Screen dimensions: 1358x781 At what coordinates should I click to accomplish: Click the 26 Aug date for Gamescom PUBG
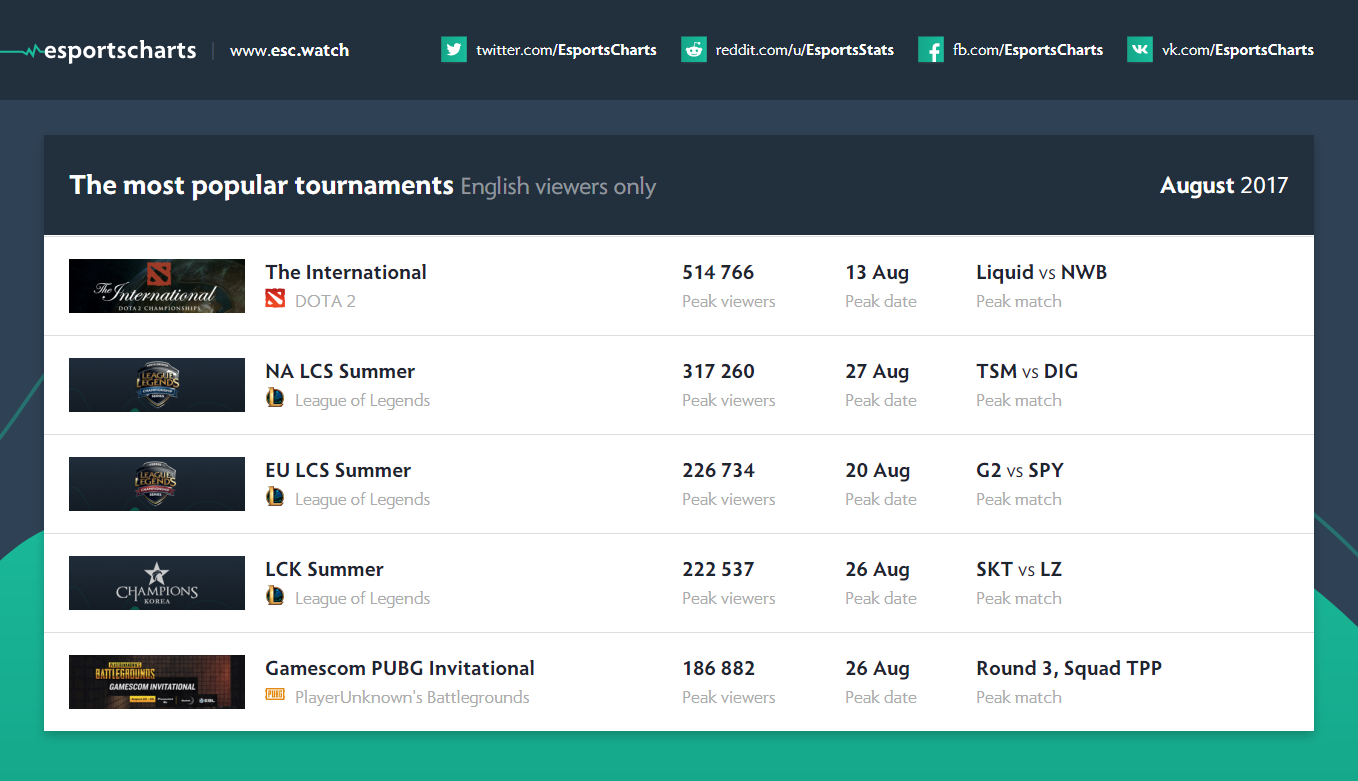(x=877, y=668)
